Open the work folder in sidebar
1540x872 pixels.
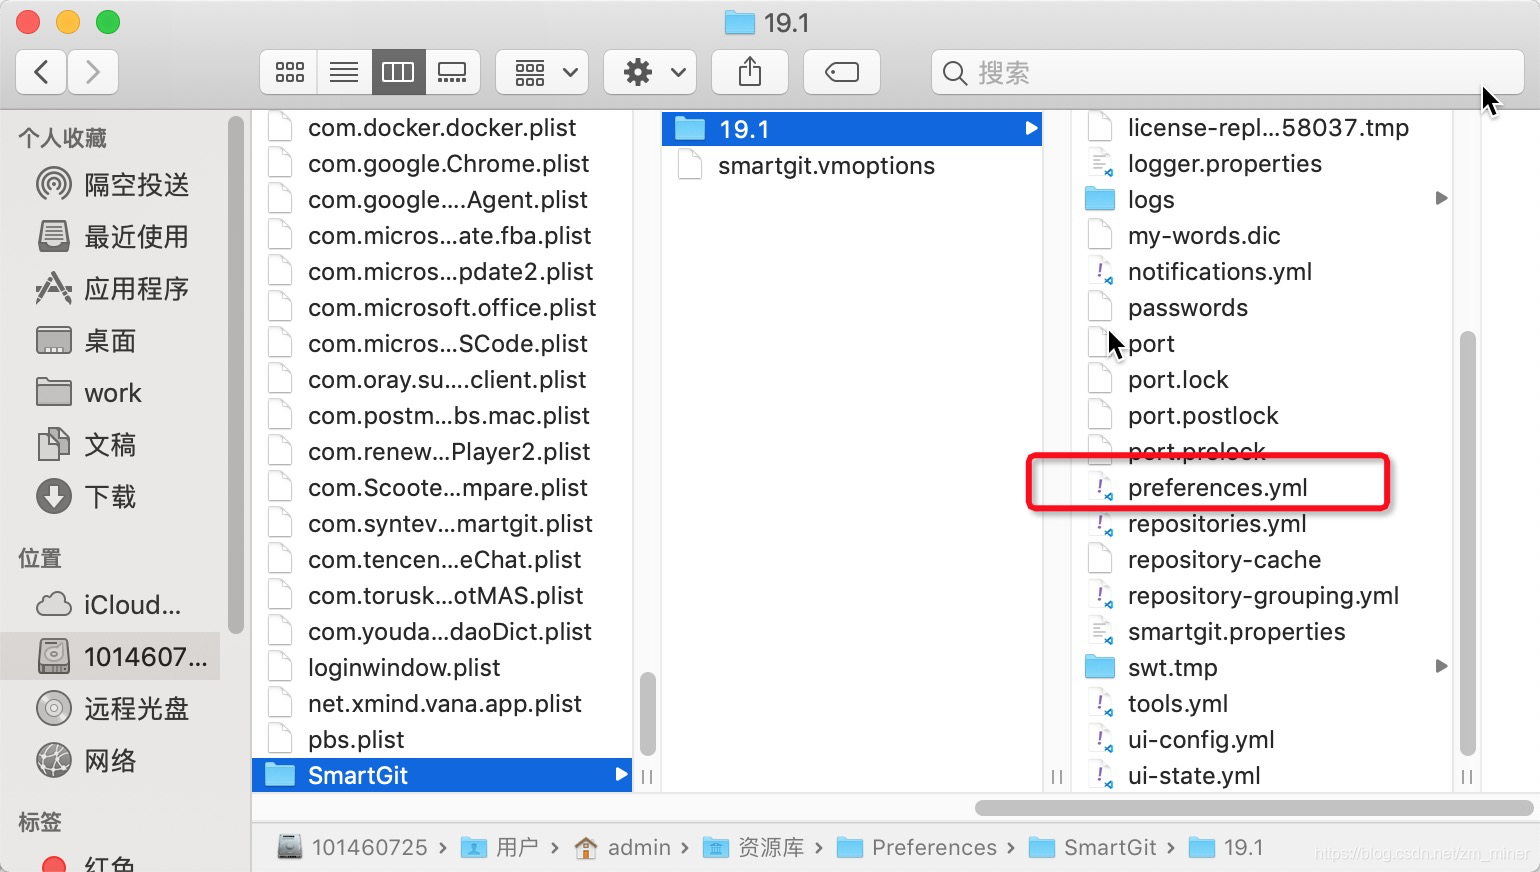(89, 393)
